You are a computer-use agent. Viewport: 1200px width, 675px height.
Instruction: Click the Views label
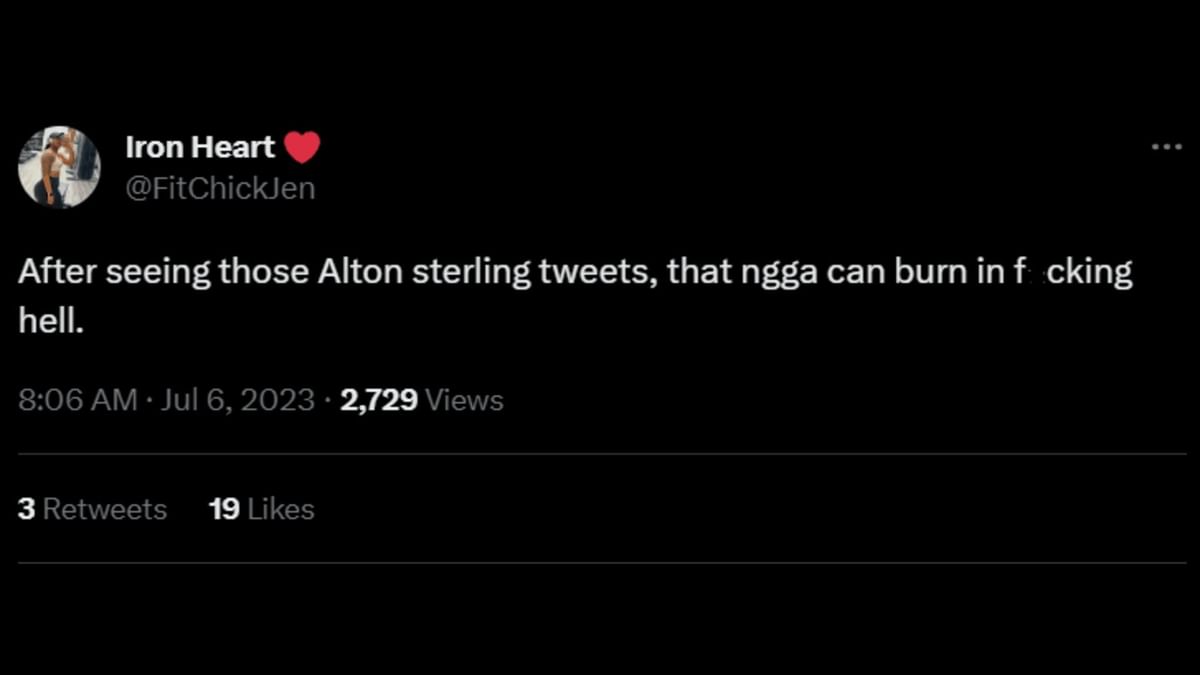(464, 400)
